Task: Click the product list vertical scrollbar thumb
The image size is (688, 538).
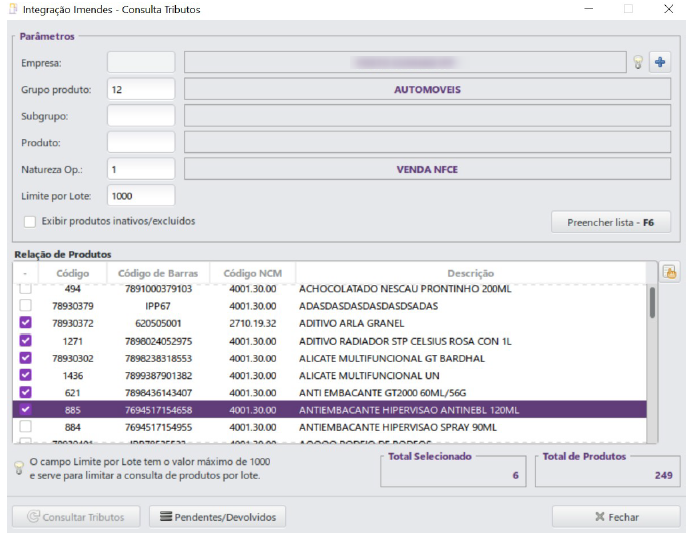Action: (x=652, y=302)
